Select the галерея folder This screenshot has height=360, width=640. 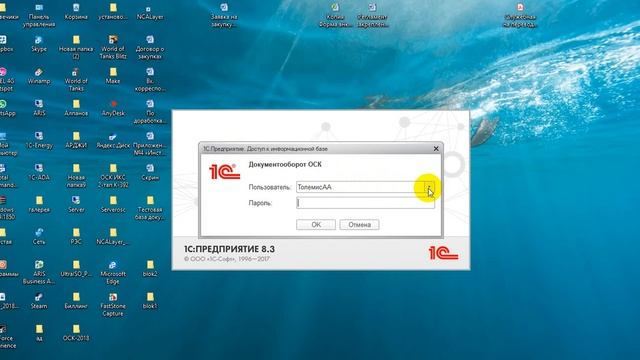(x=39, y=205)
